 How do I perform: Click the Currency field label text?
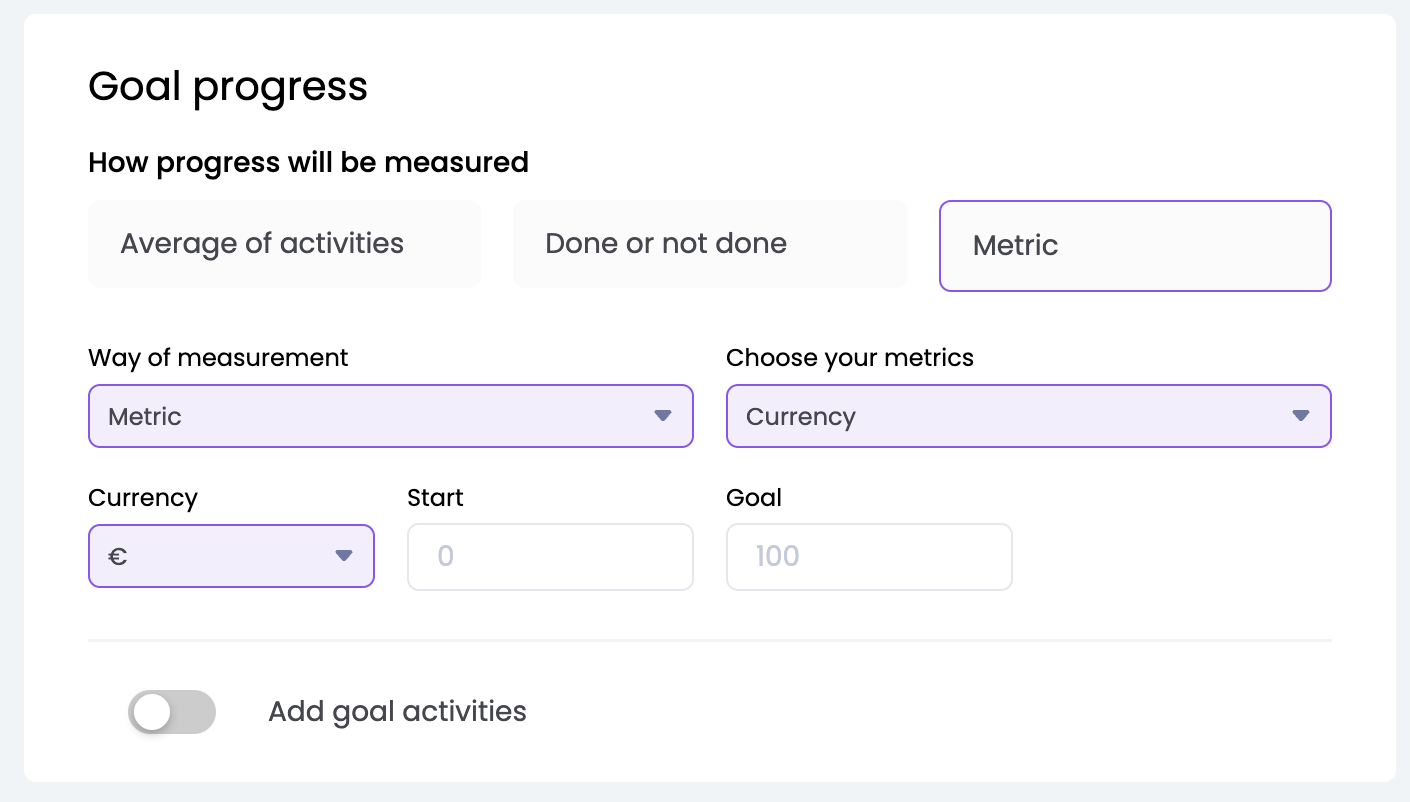143,498
